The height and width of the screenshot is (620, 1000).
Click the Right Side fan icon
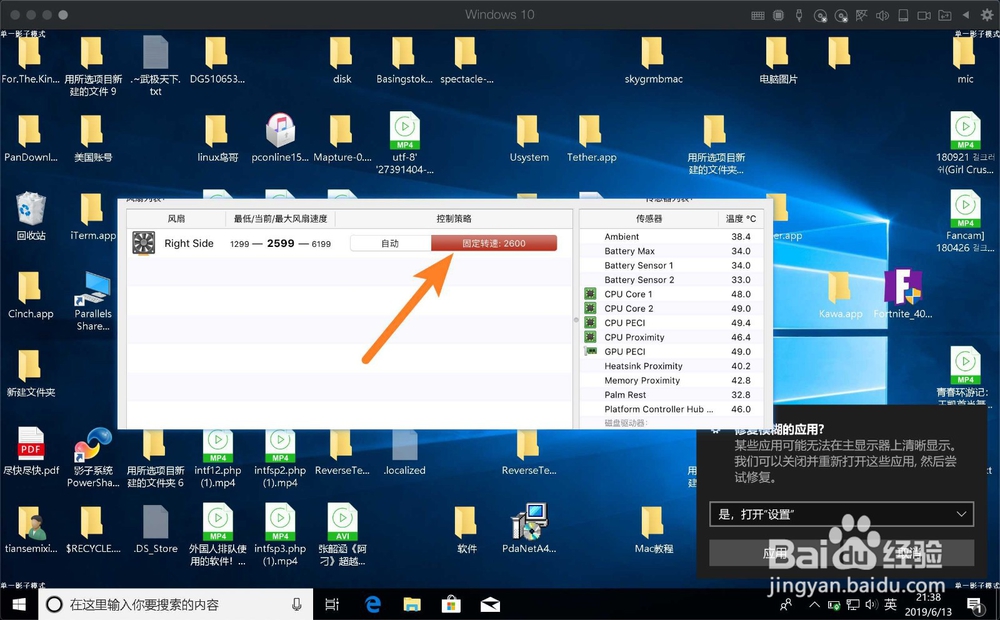pyautogui.click(x=143, y=243)
